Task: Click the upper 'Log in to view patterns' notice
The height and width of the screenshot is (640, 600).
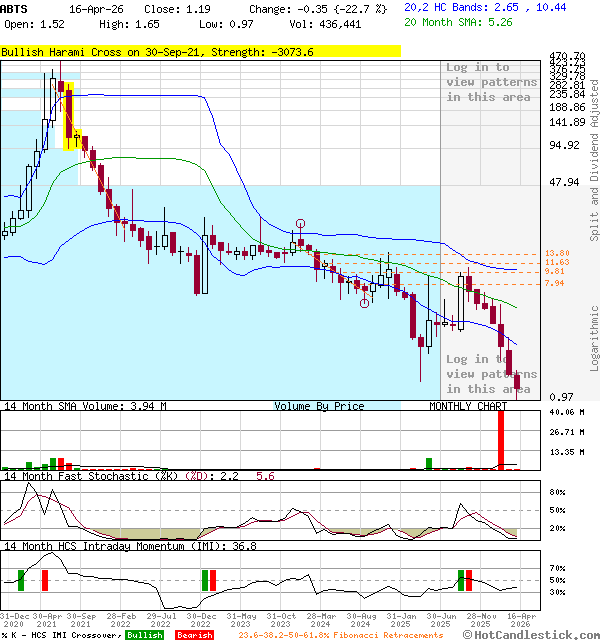Action: 488,82
